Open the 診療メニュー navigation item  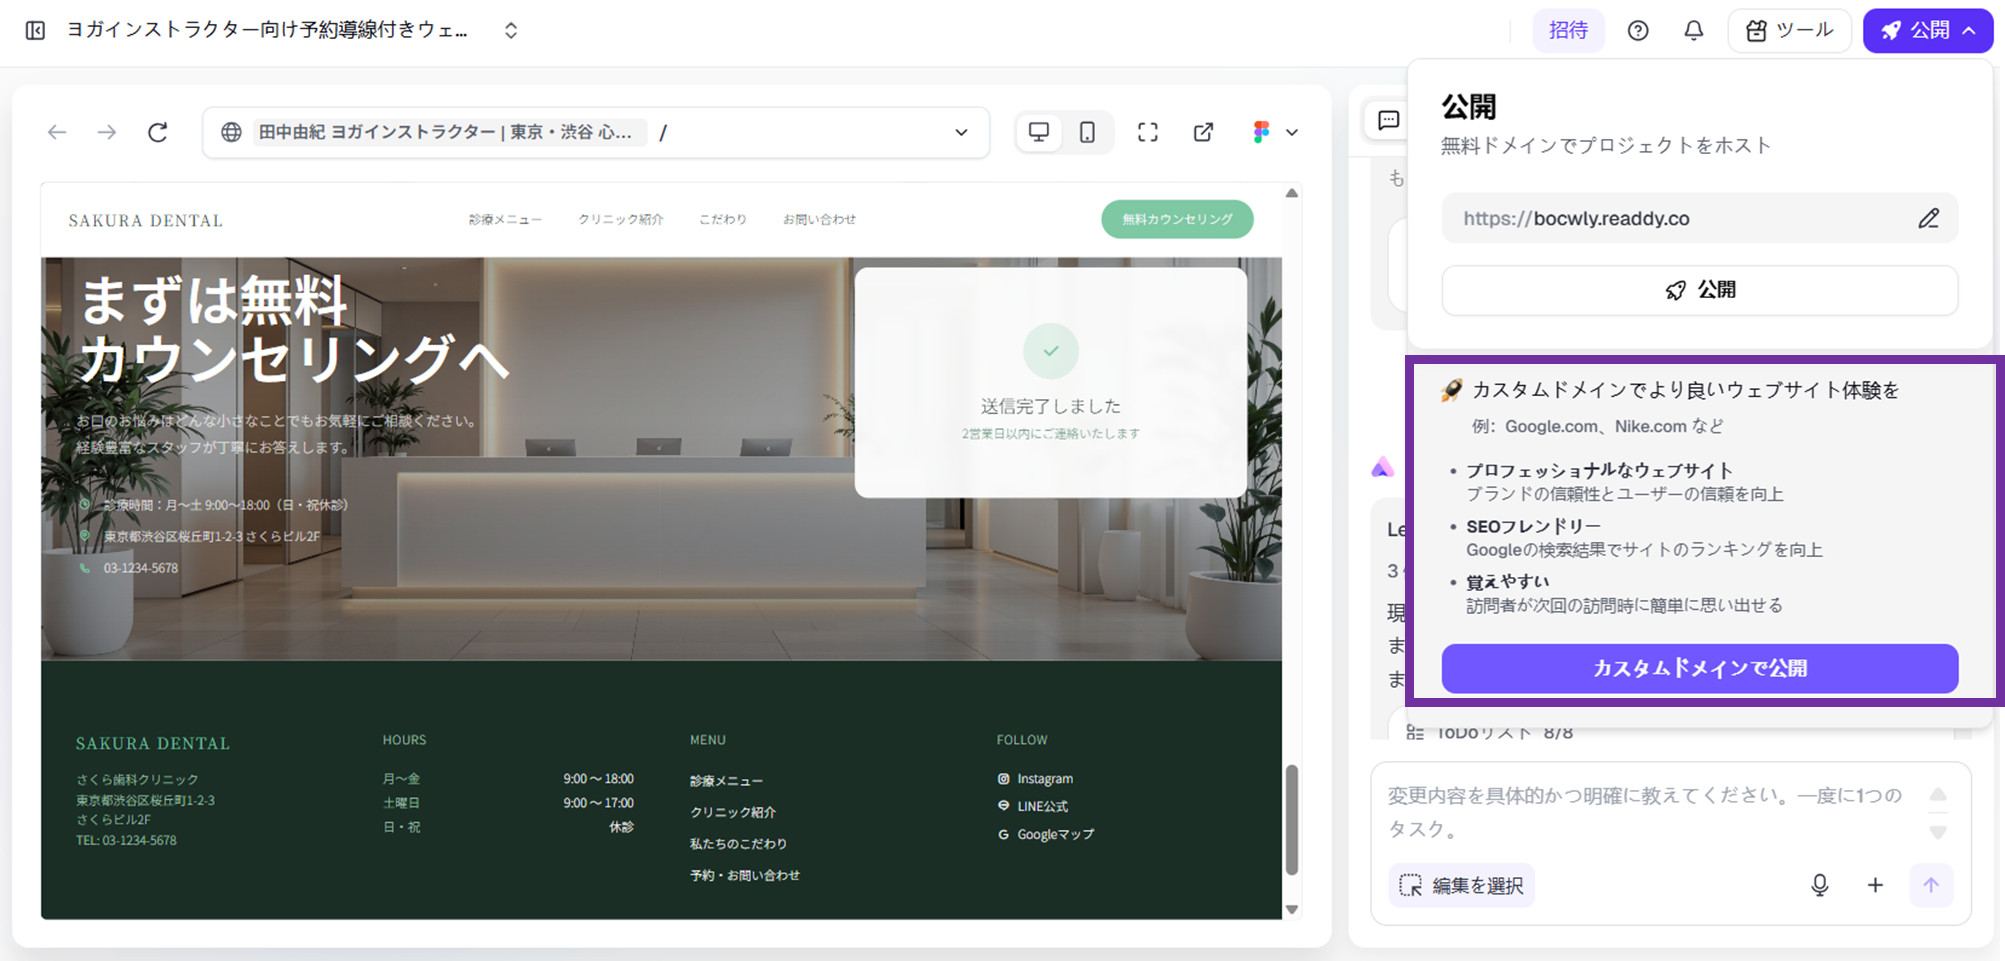pos(505,219)
